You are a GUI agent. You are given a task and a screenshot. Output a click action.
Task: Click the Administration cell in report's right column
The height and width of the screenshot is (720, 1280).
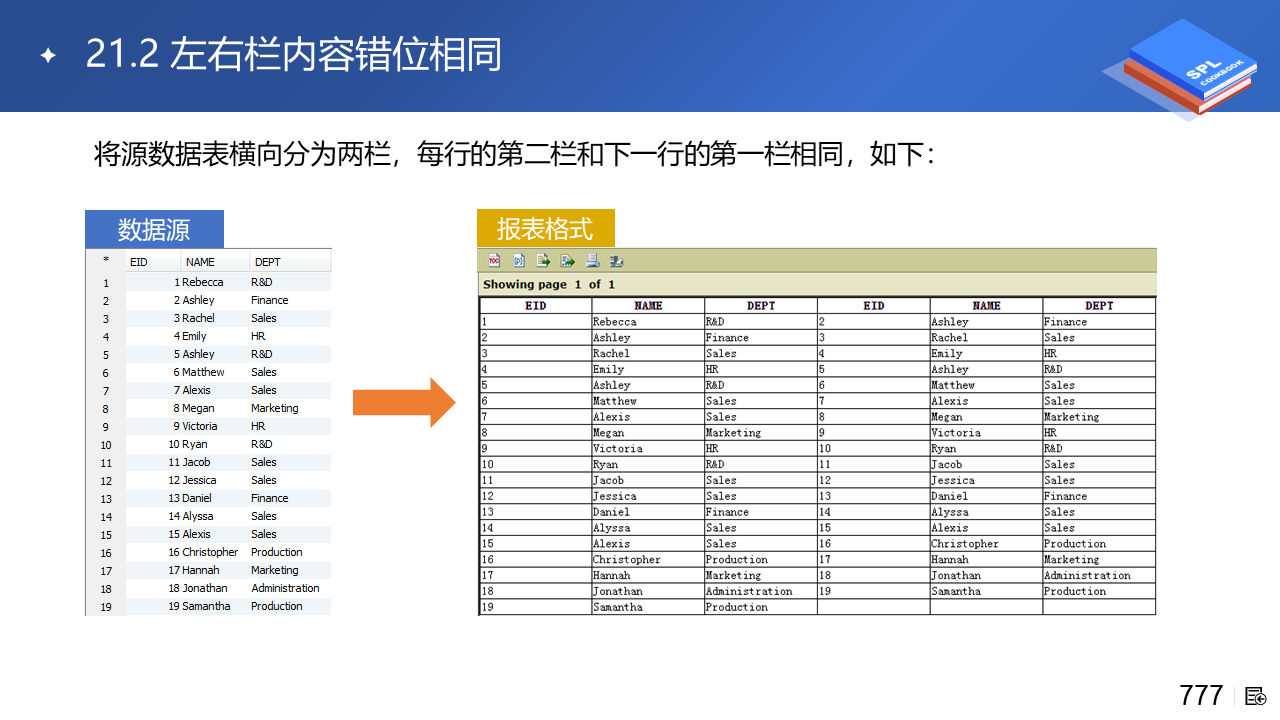pyautogui.click(x=1087, y=576)
